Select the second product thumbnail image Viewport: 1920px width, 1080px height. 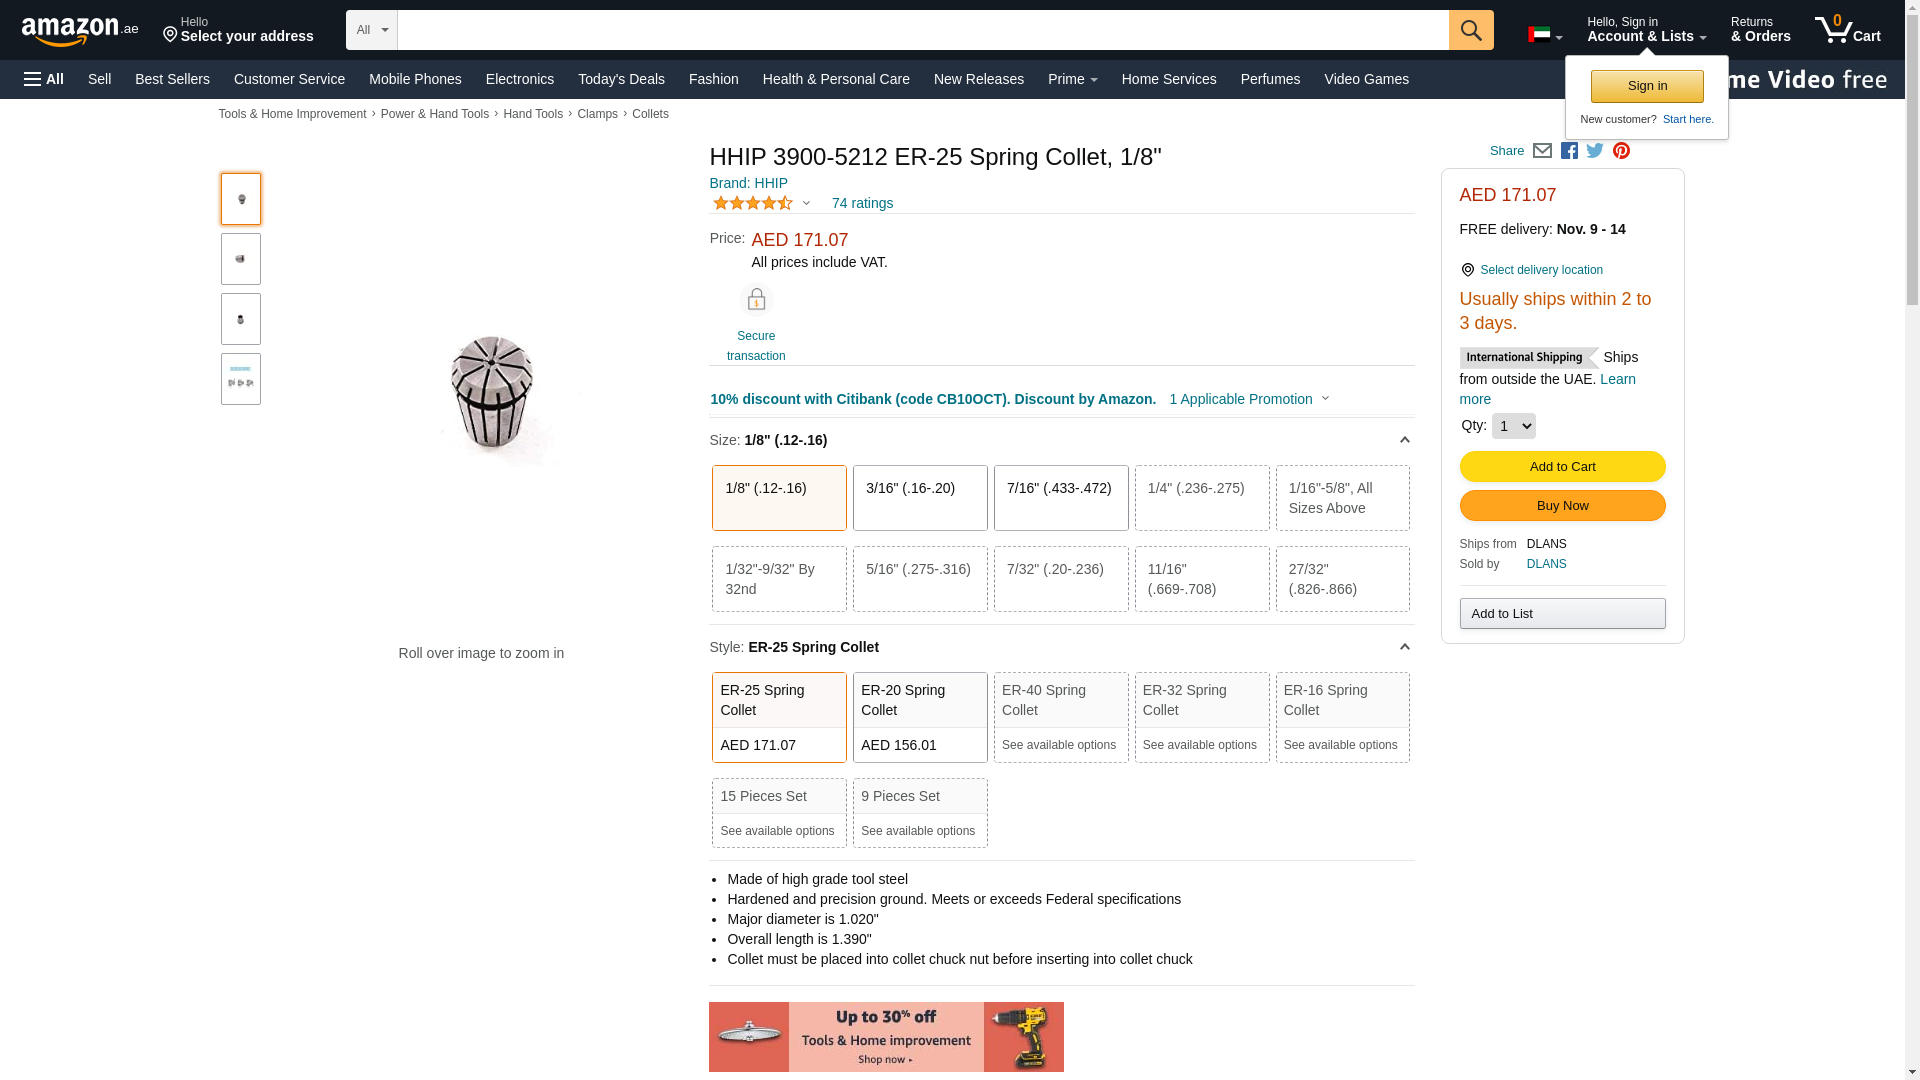point(241,259)
